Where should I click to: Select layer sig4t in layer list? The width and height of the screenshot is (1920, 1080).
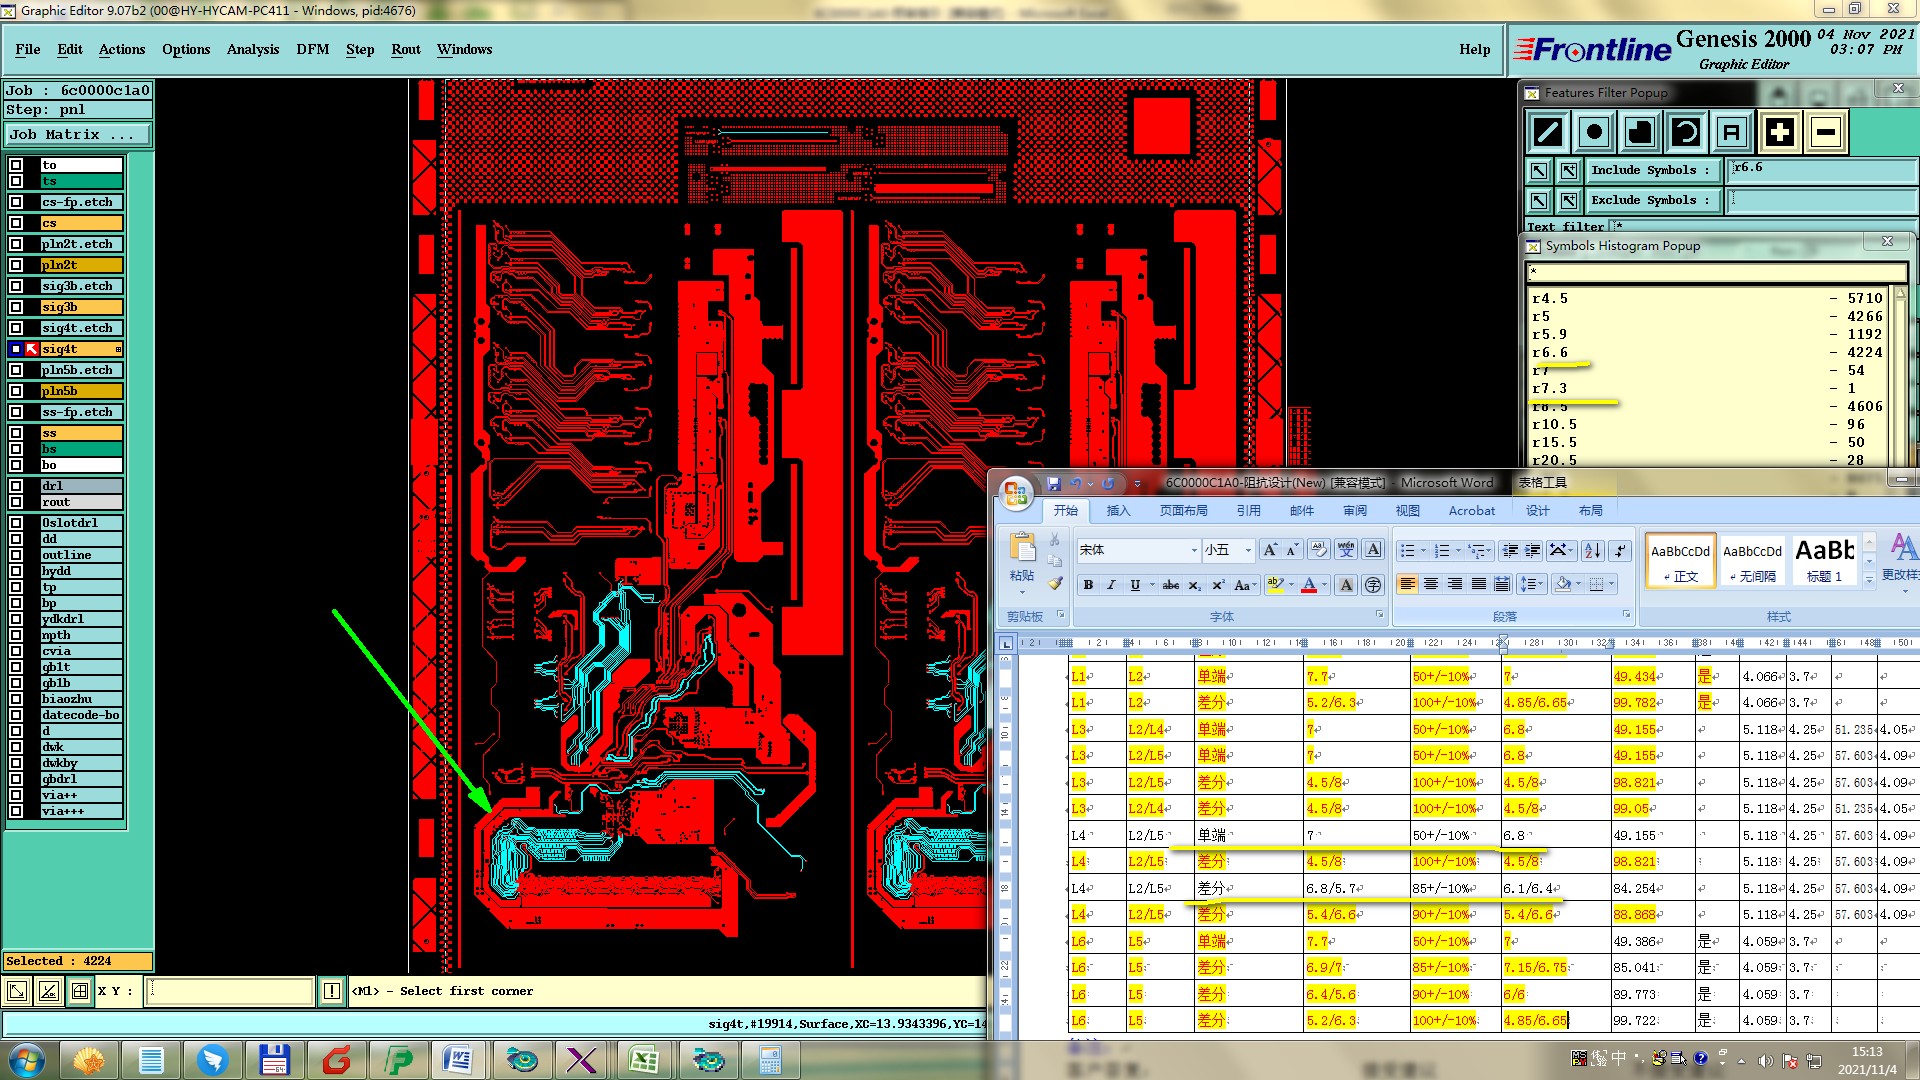pyautogui.click(x=80, y=349)
